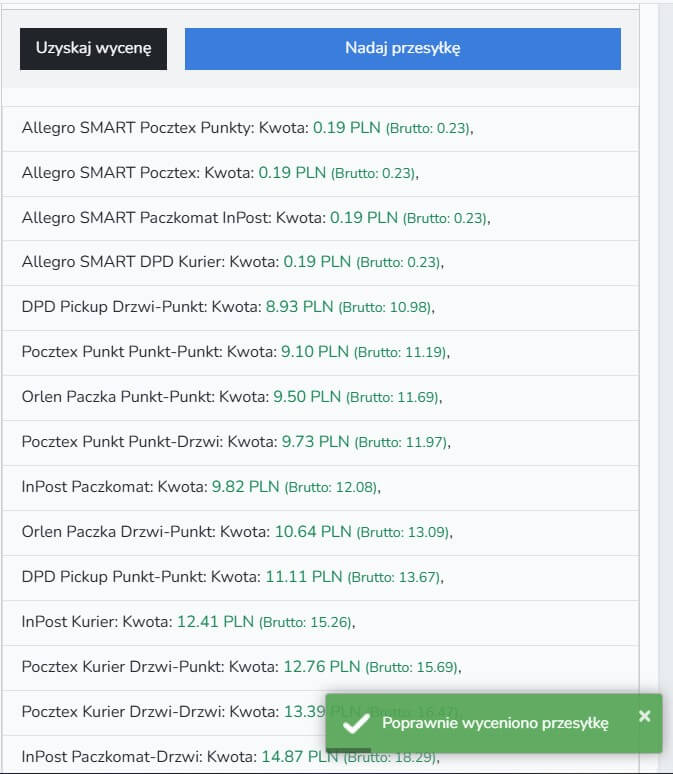This screenshot has width=673, height=774.
Task: Select DPD Pickup Punkt-Punkt row
Action: click(231, 577)
